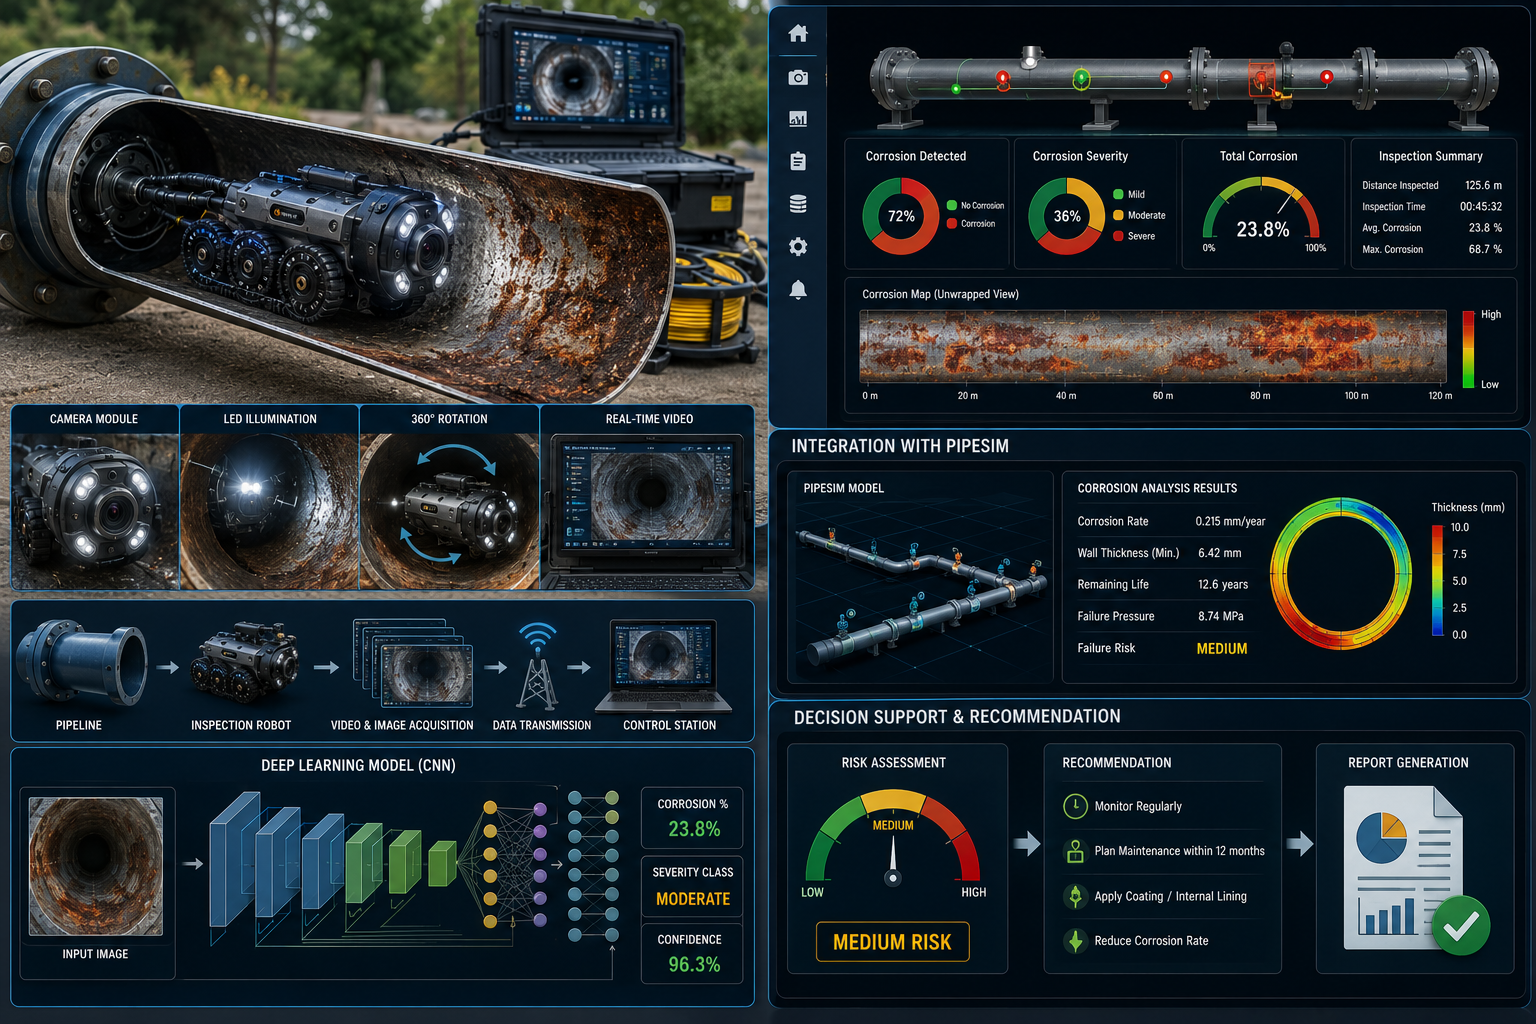Open the chart analytics sidebar icon
This screenshot has width=1536, height=1024.
point(798,119)
